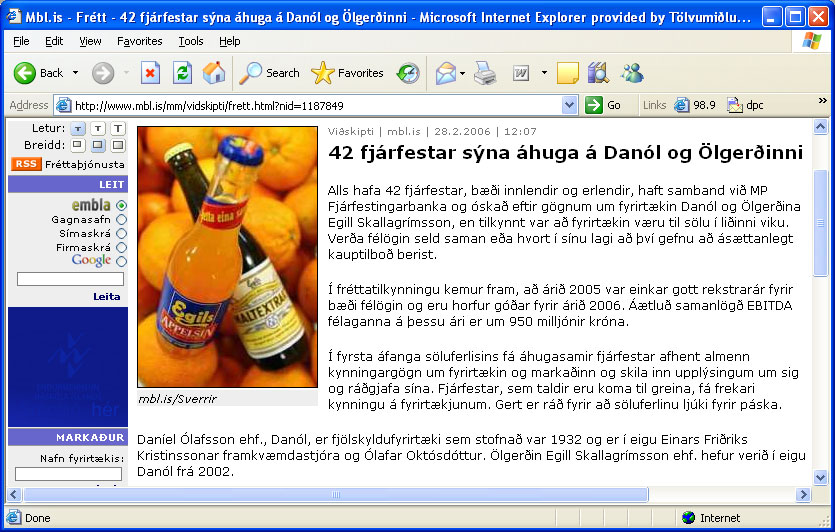
Task: Open the File menu
Action: [21, 41]
